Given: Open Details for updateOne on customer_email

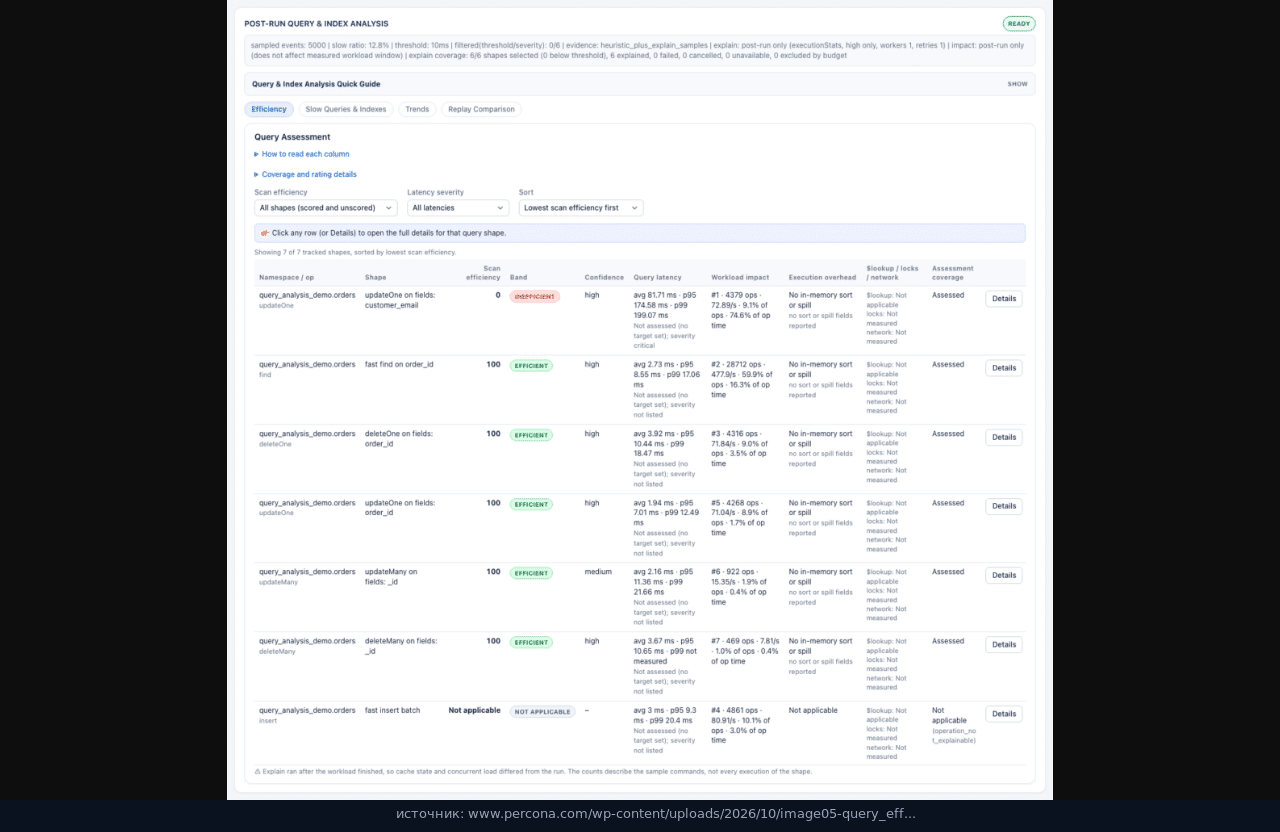Looking at the screenshot, I should coord(1004,299).
